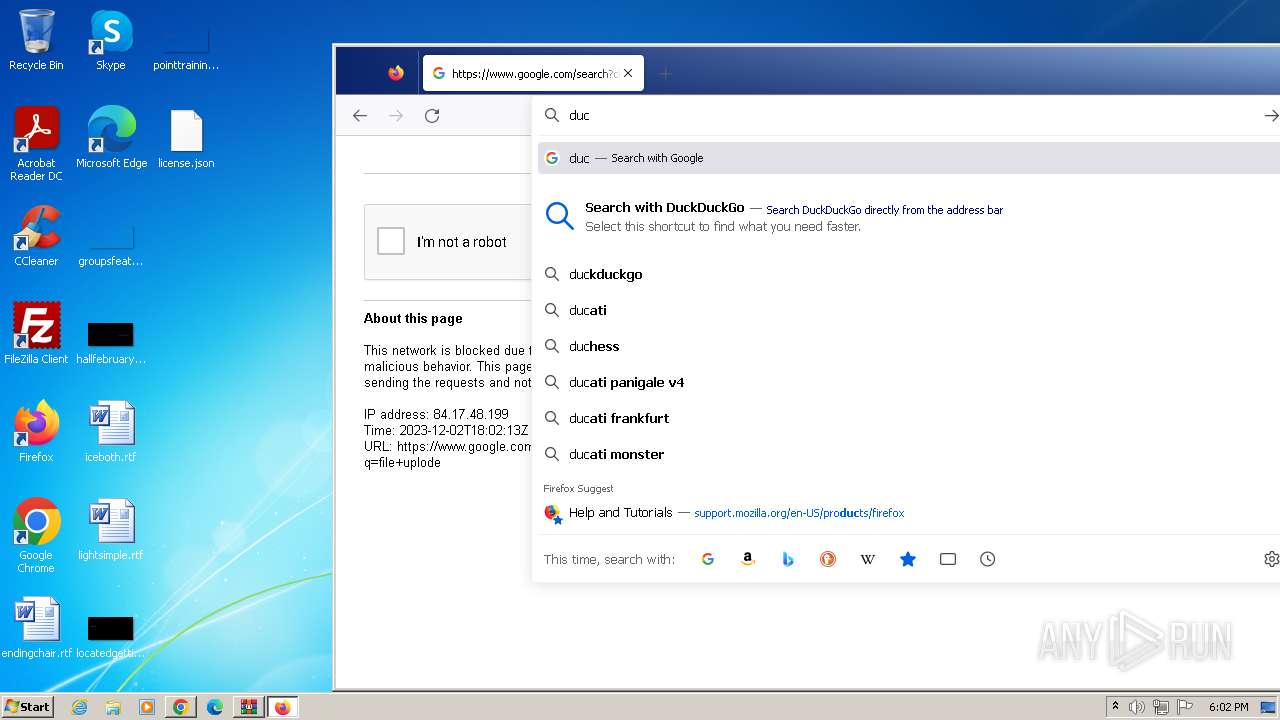
Task: Search bookmarks using the star icon
Action: click(908, 559)
